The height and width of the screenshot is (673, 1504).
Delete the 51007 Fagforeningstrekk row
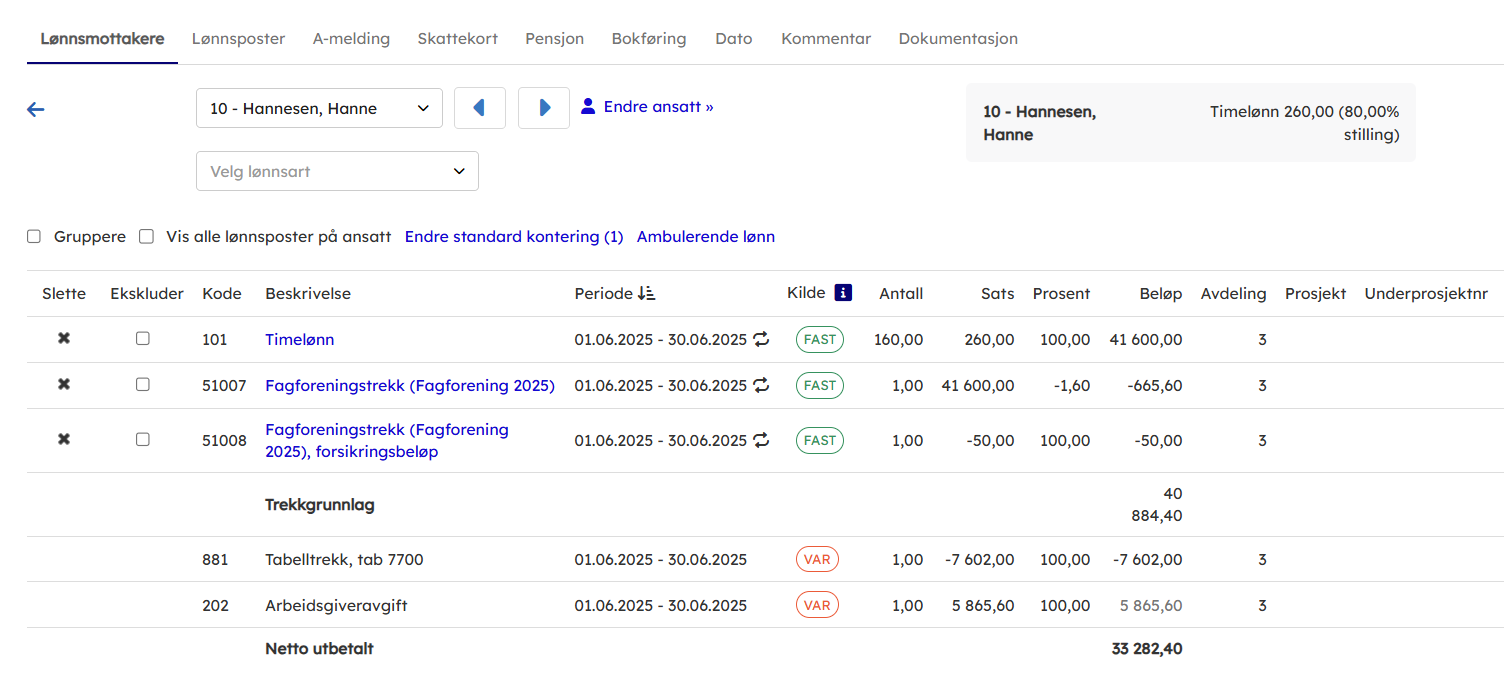coord(64,385)
